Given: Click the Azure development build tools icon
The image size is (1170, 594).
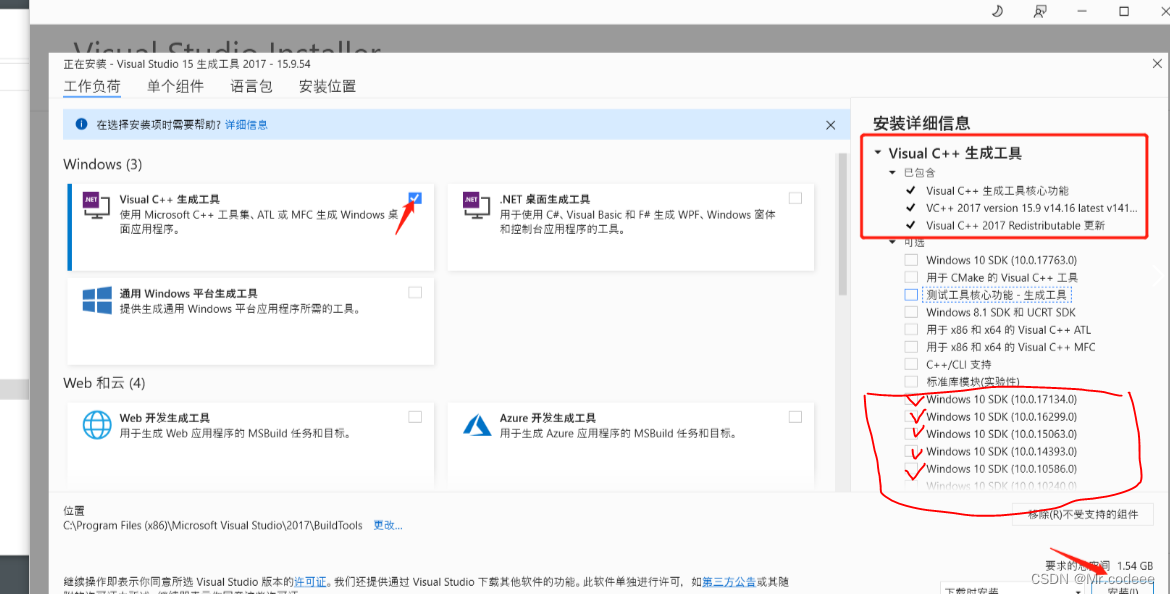Looking at the screenshot, I should pos(476,425).
